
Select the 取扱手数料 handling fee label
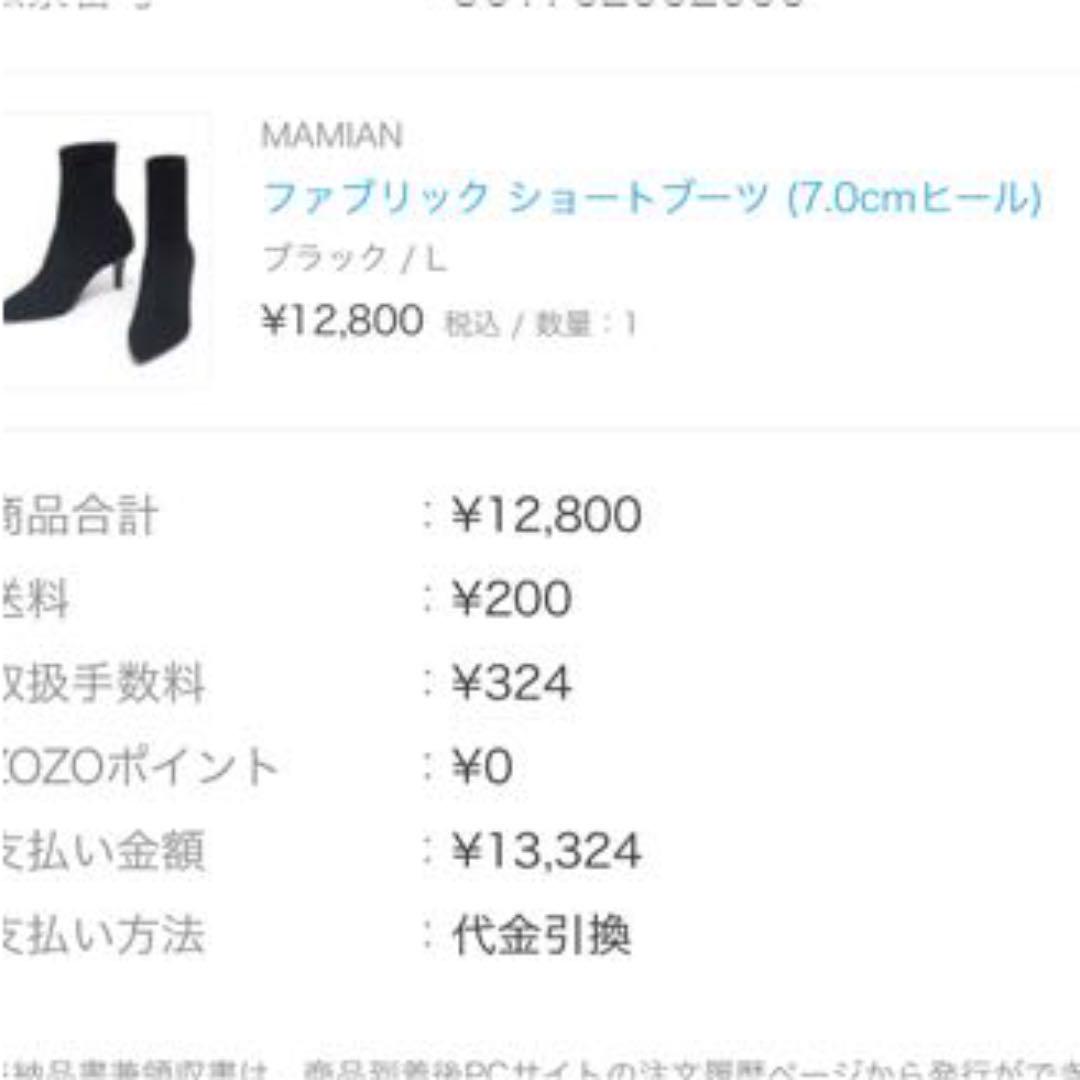(x=103, y=683)
